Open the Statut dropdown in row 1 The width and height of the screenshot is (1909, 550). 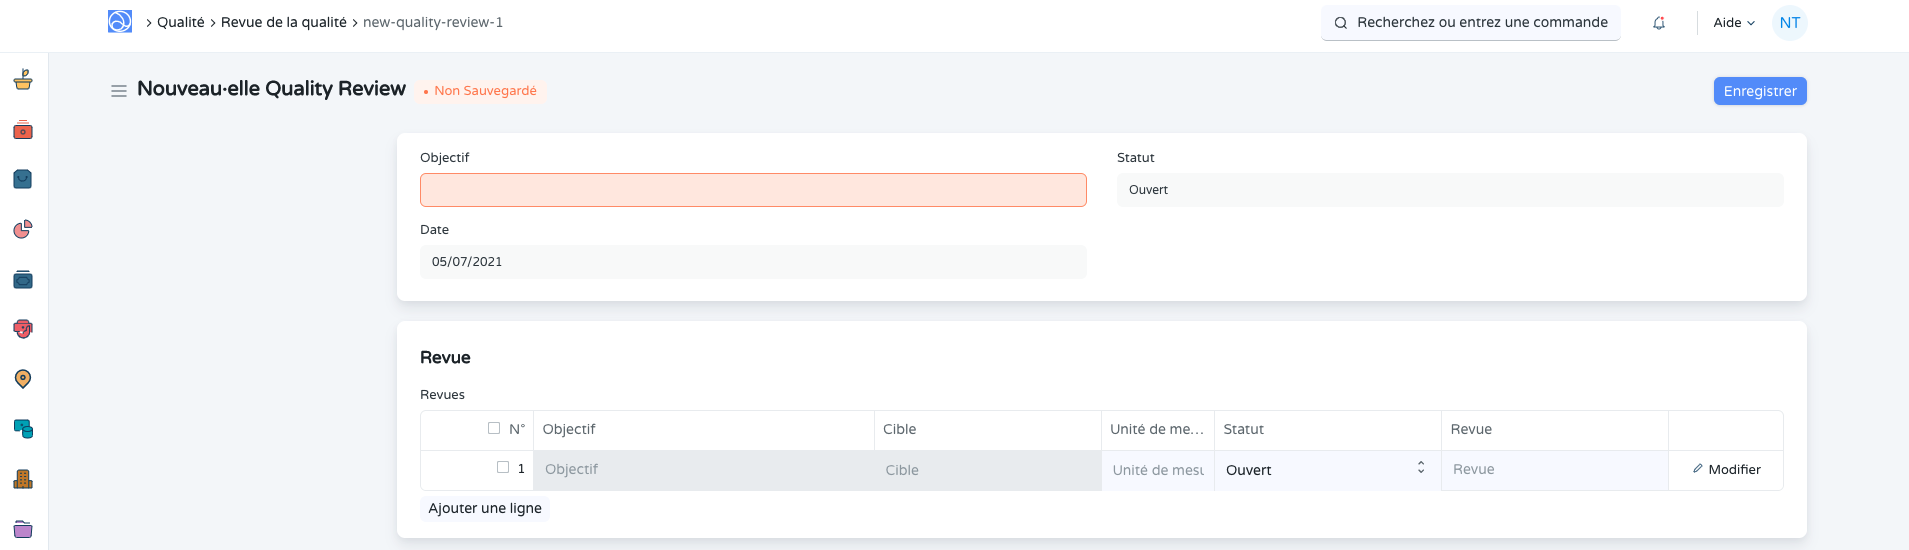(x=1326, y=470)
